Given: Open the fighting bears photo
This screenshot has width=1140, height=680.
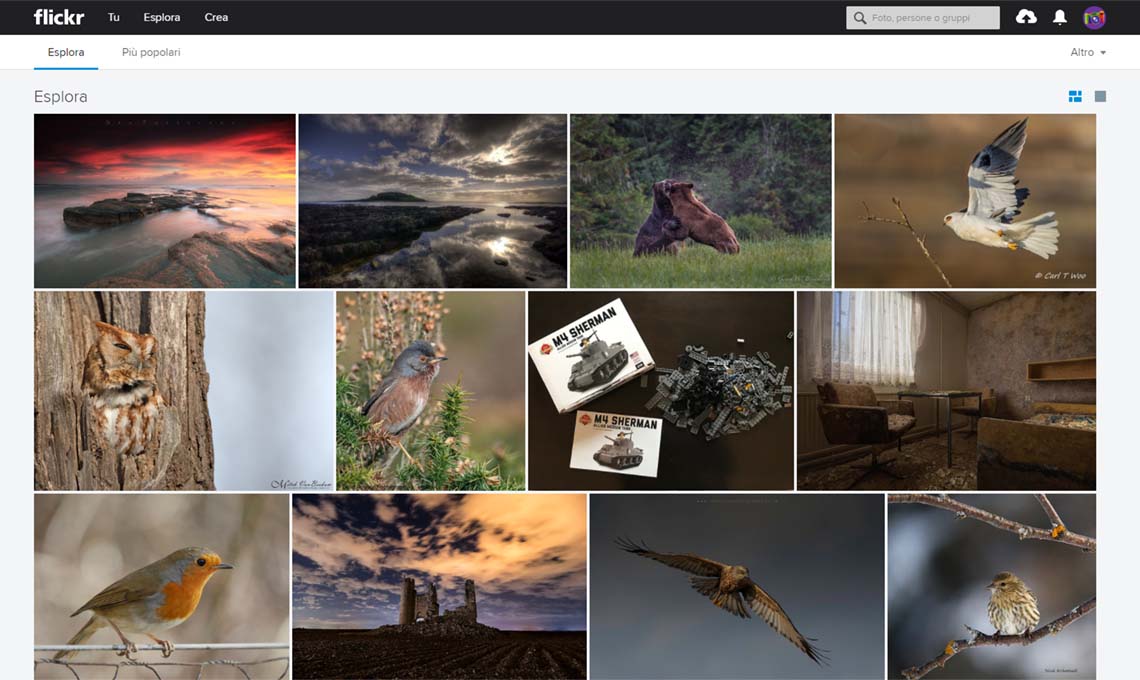Looking at the screenshot, I should point(700,200).
